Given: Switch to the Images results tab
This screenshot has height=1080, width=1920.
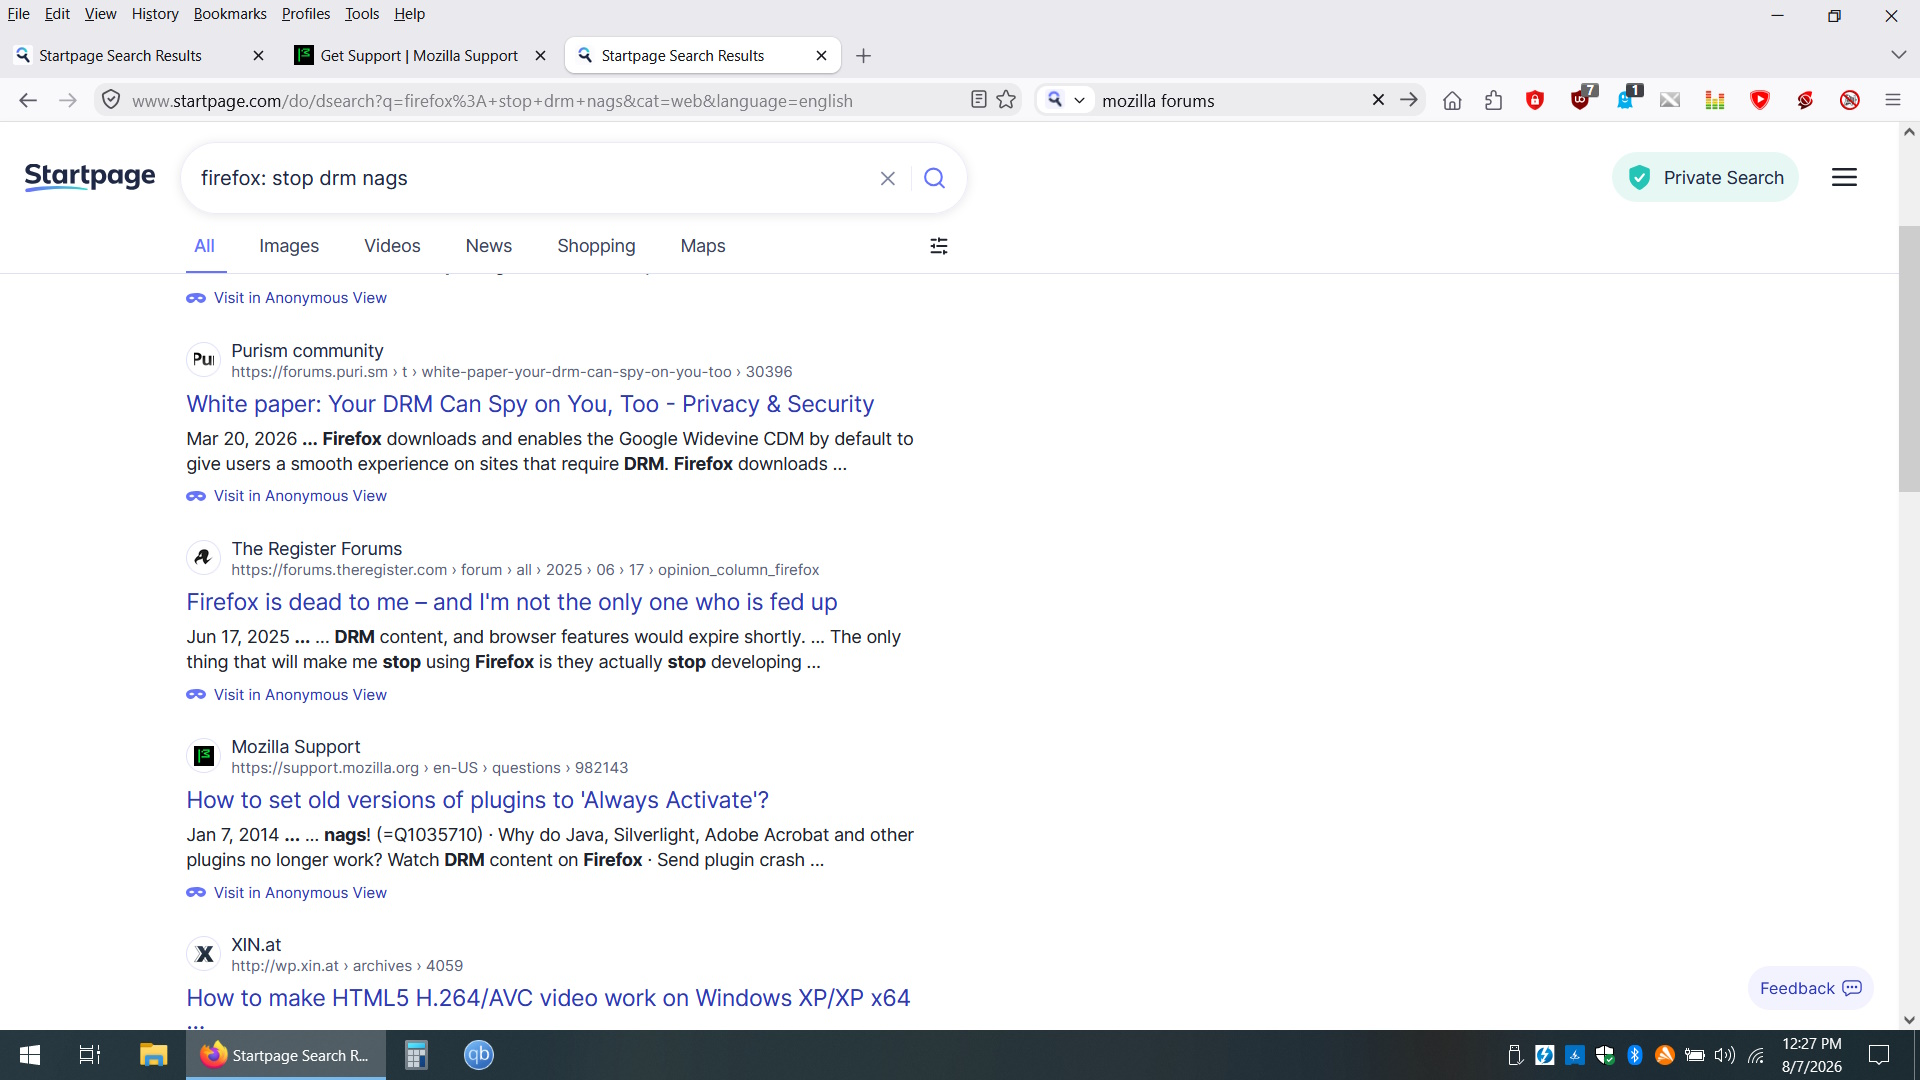Looking at the screenshot, I should 289,246.
